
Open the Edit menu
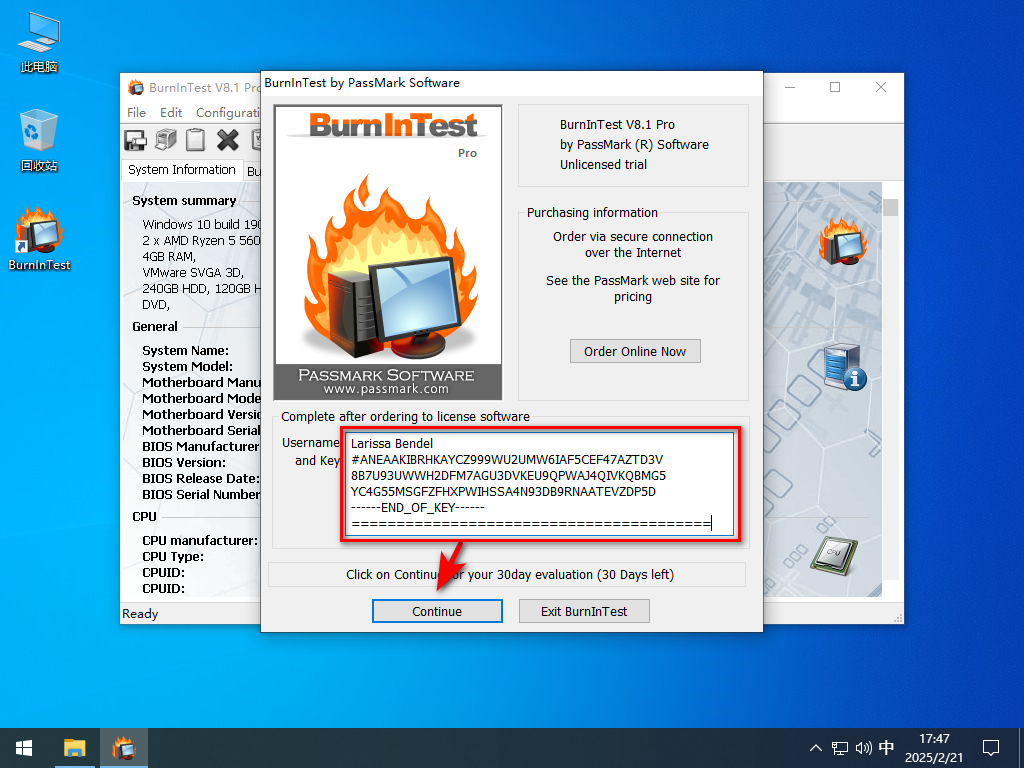pyautogui.click(x=171, y=113)
